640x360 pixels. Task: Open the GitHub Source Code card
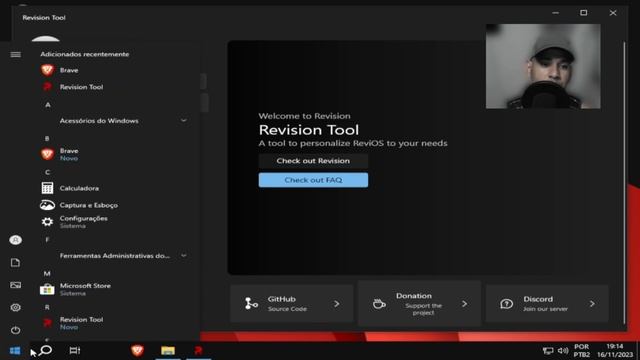291,304
